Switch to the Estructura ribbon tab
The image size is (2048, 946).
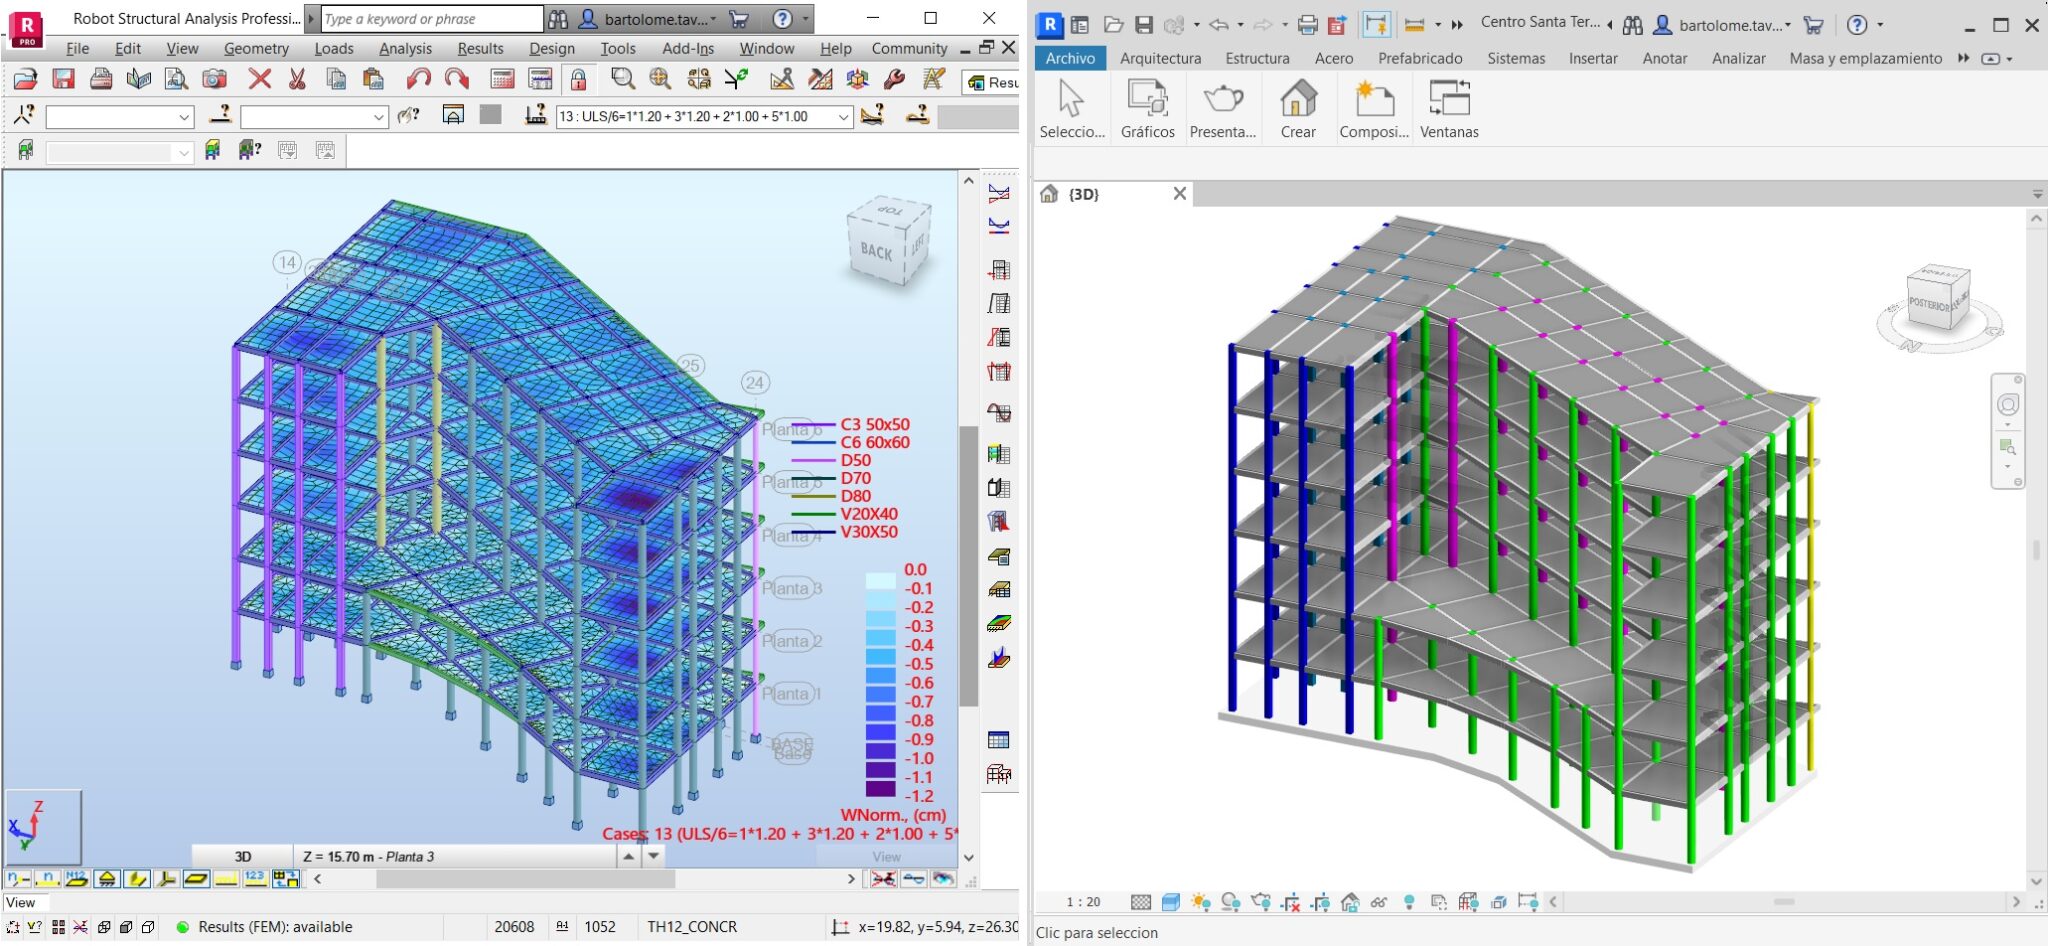(1258, 58)
